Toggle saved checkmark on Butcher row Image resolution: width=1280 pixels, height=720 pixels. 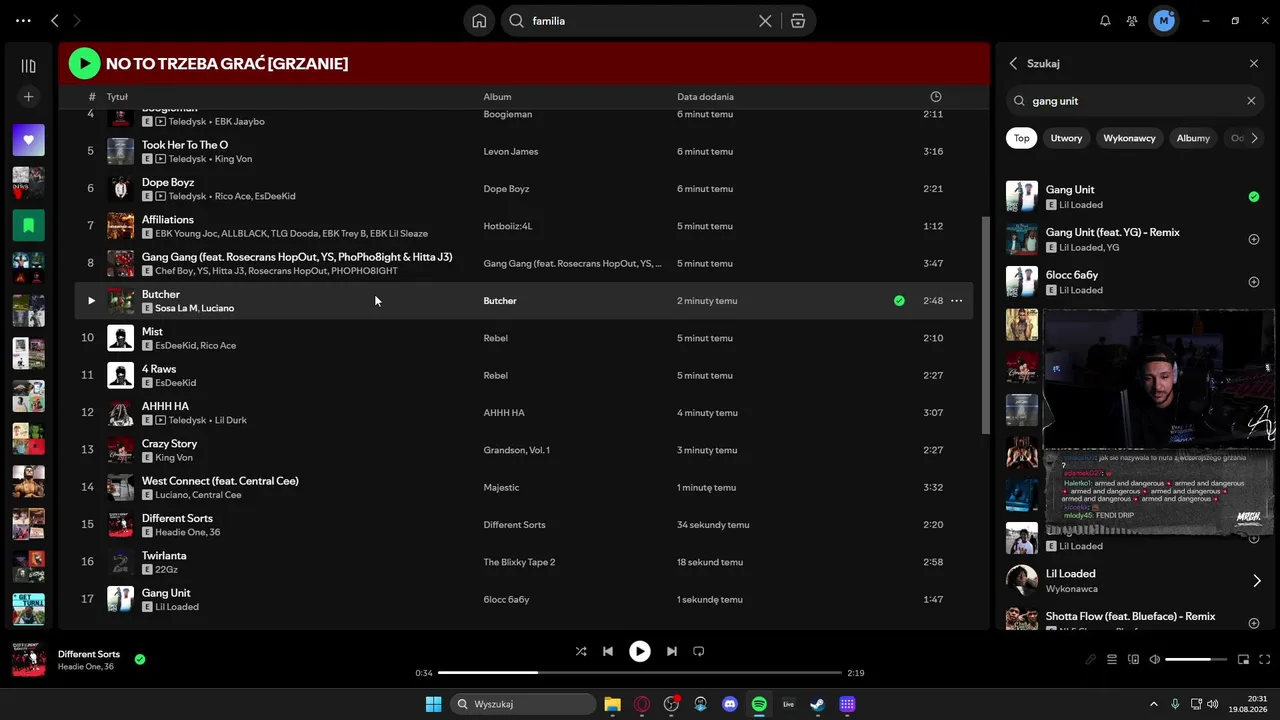coord(899,301)
